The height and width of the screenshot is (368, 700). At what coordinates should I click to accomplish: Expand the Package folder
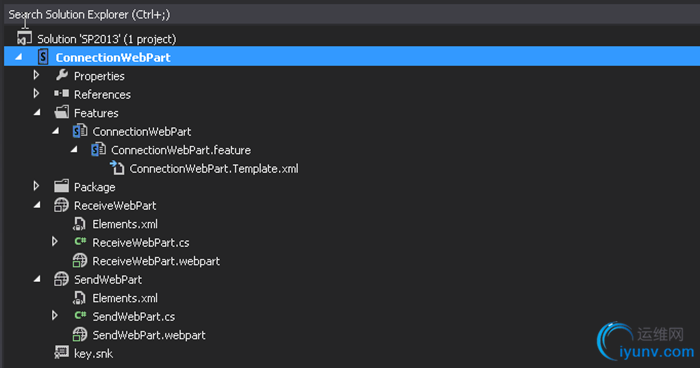[37, 186]
